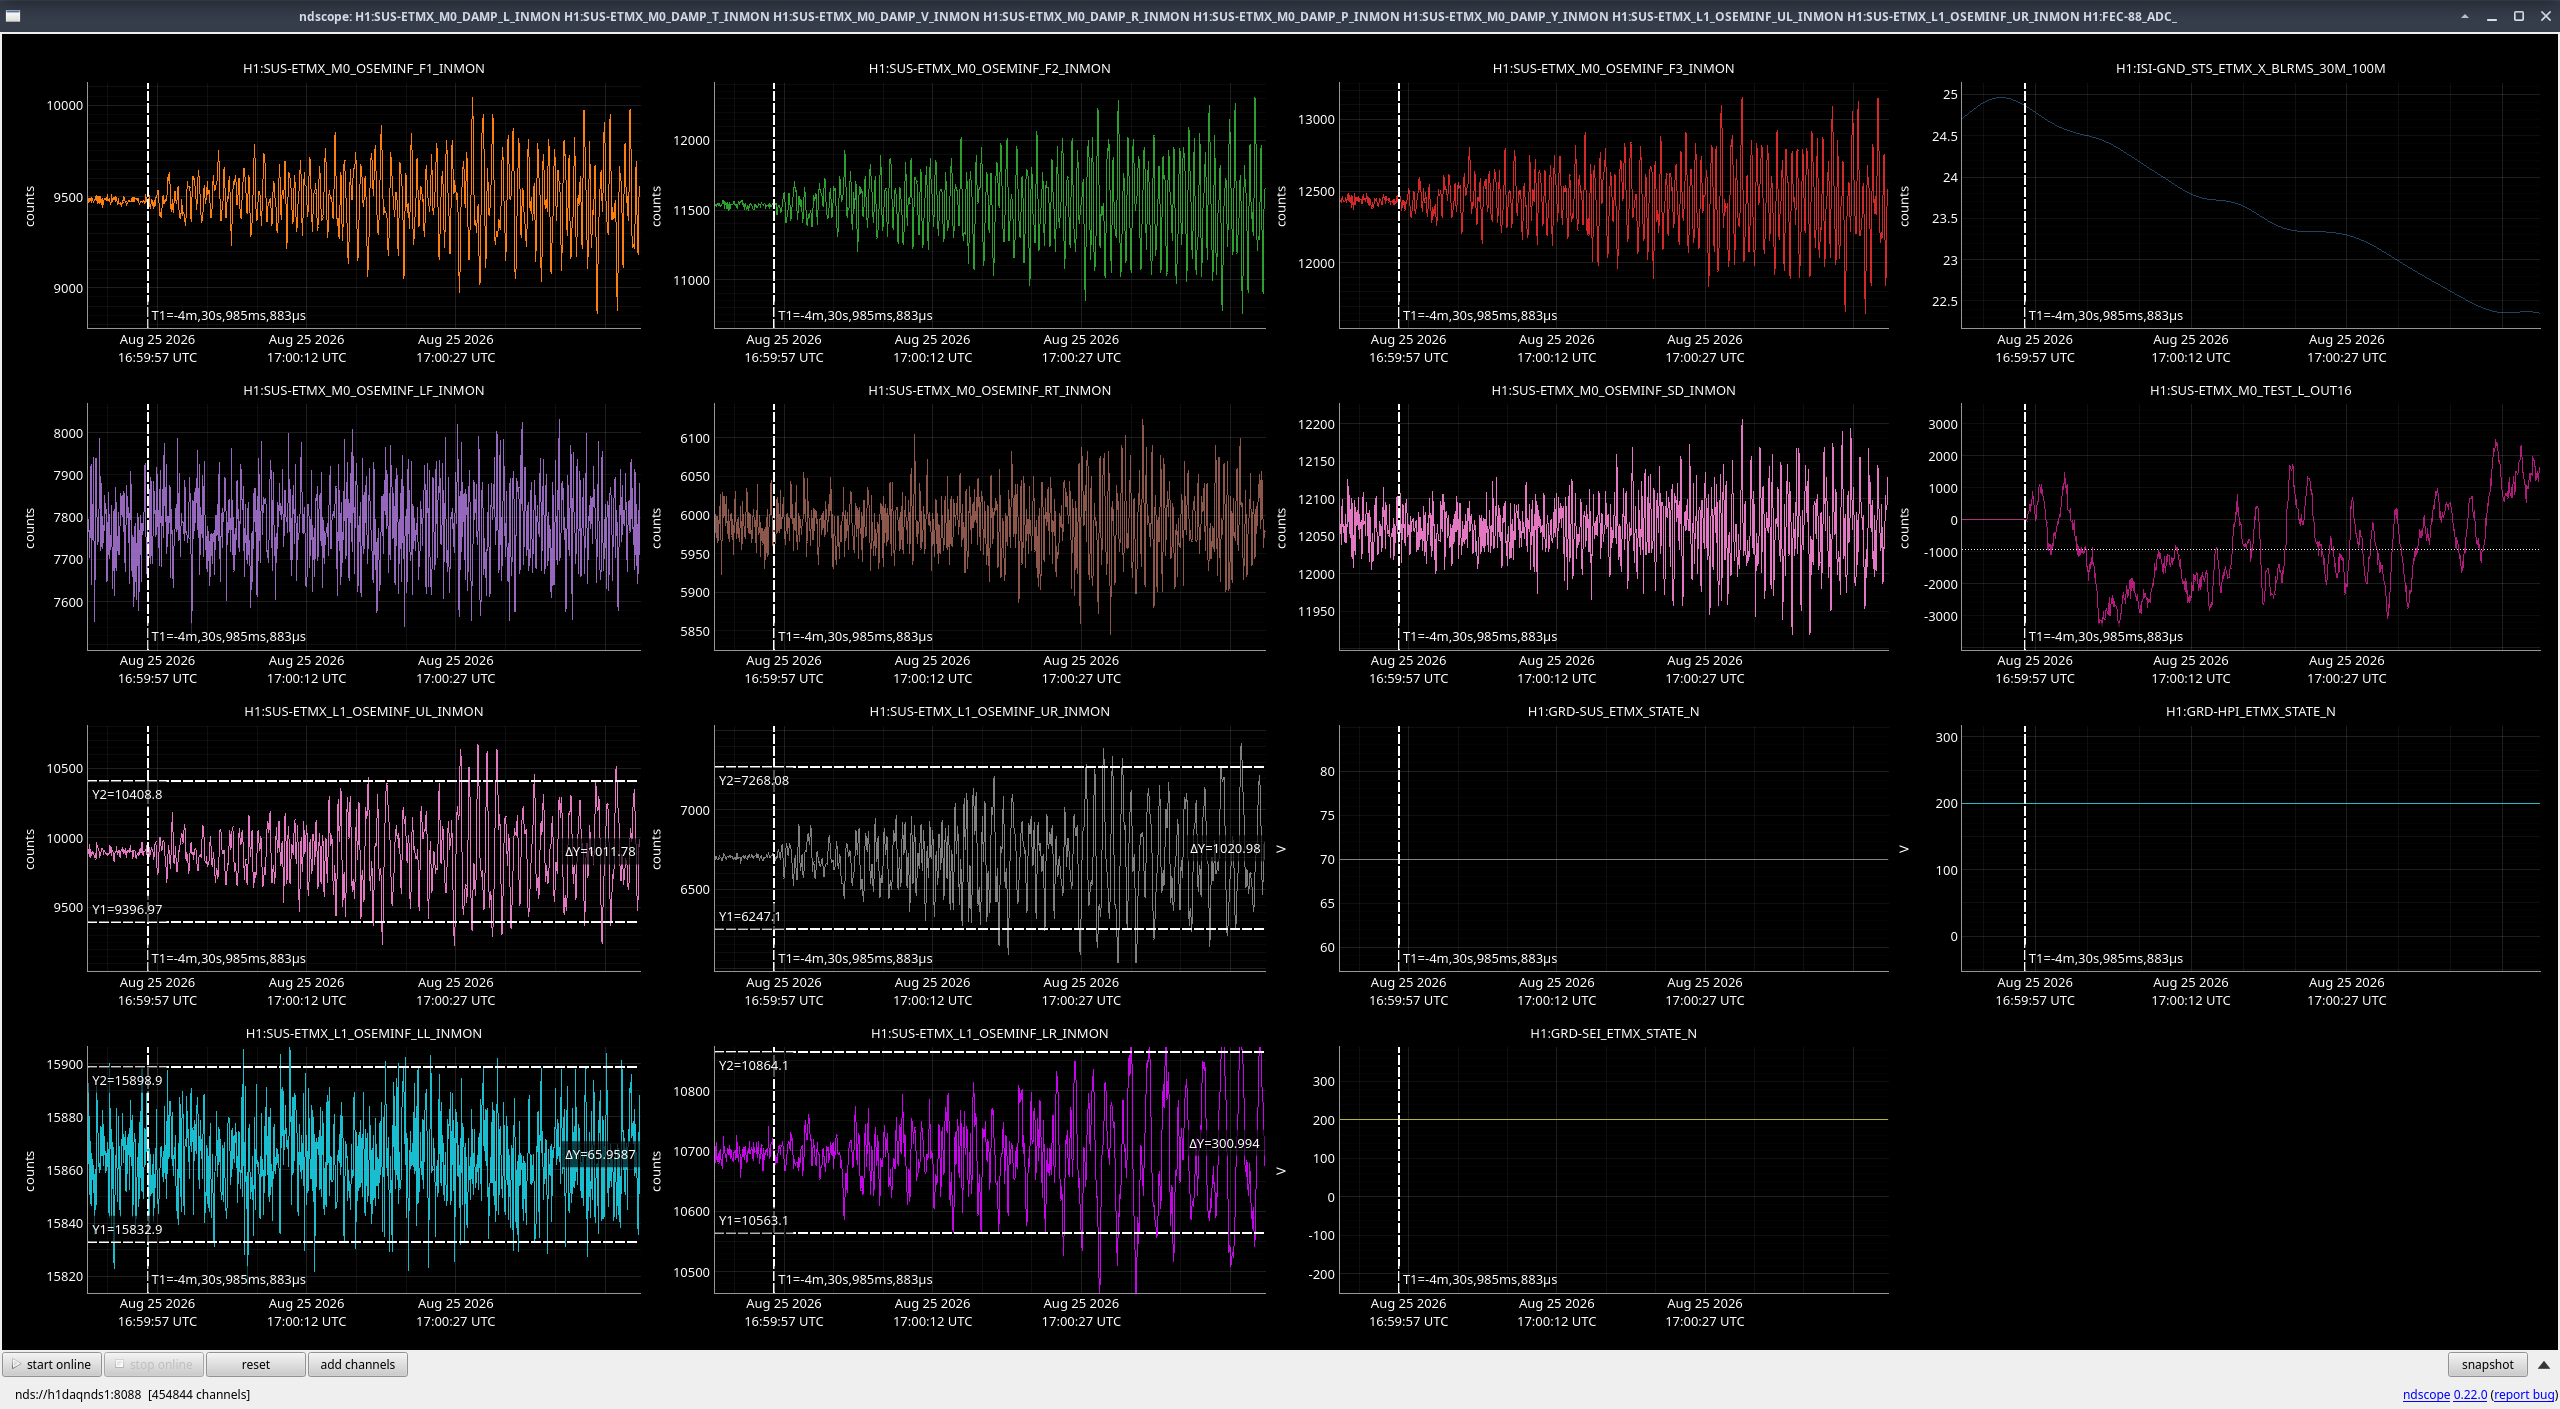Click the start online button

pyautogui.click(x=52, y=1364)
